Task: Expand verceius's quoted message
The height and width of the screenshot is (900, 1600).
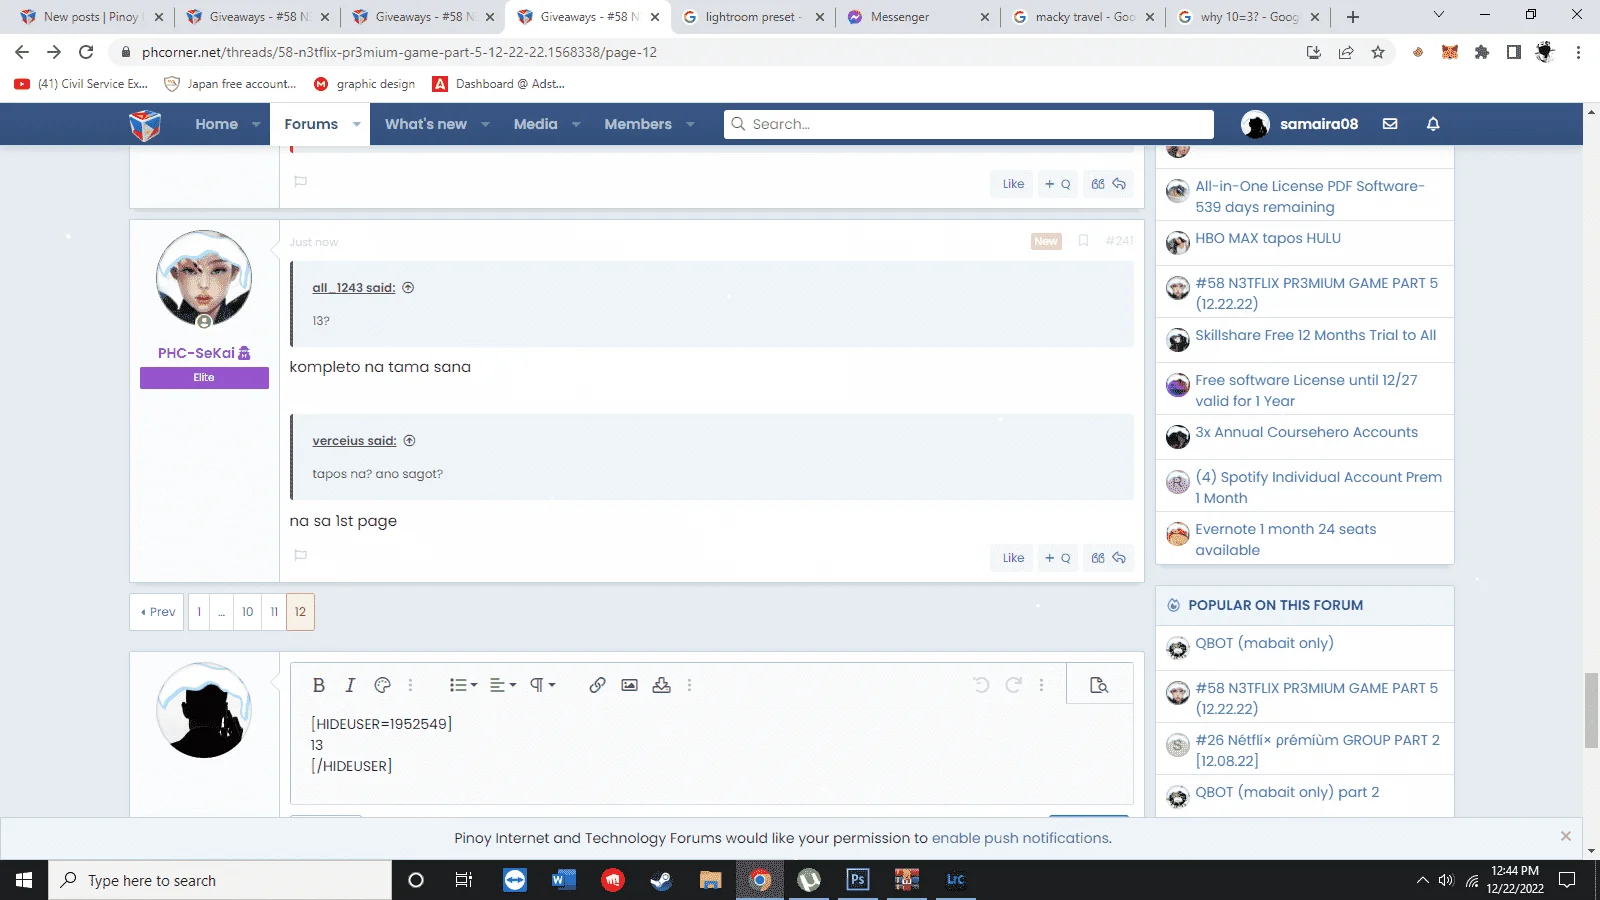Action: pyautogui.click(x=409, y=441)
